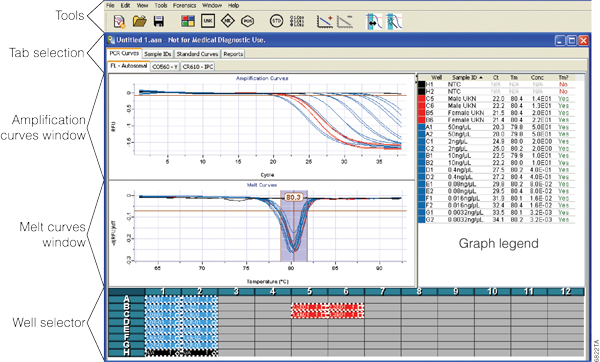600x362 pixels.
Task: Click the blue well D2 in well selector
Action: (200, 322)
